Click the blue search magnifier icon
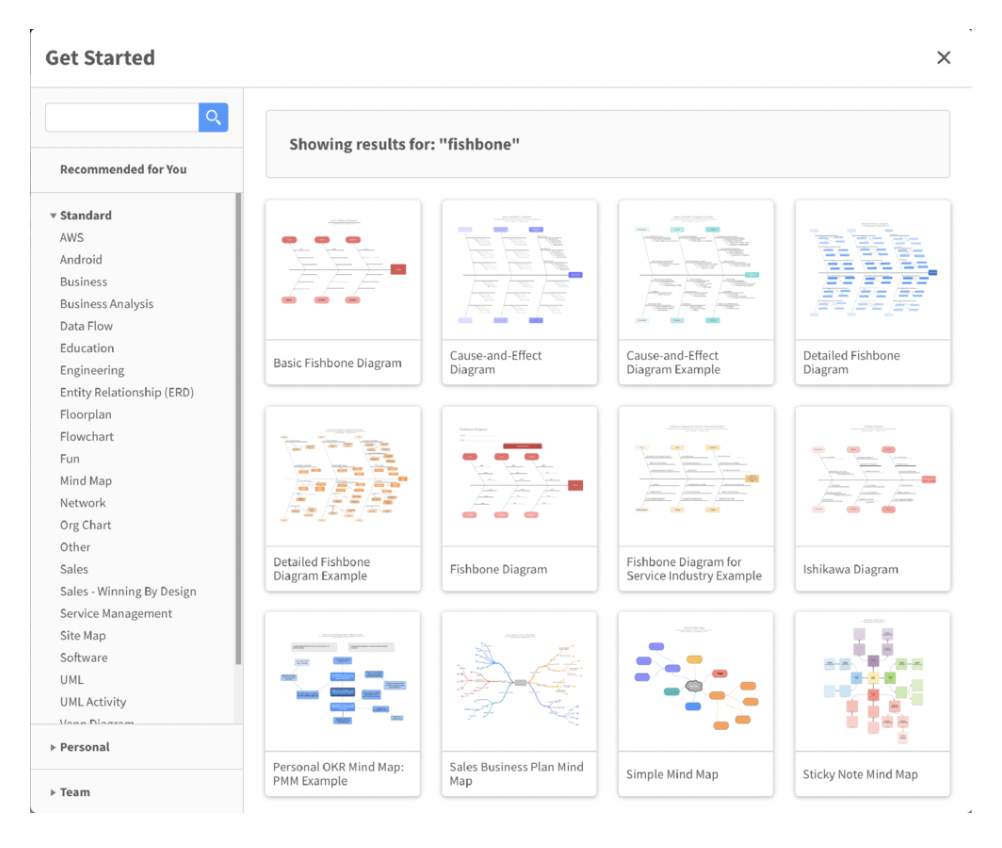1002x848 pixels. 213,118
